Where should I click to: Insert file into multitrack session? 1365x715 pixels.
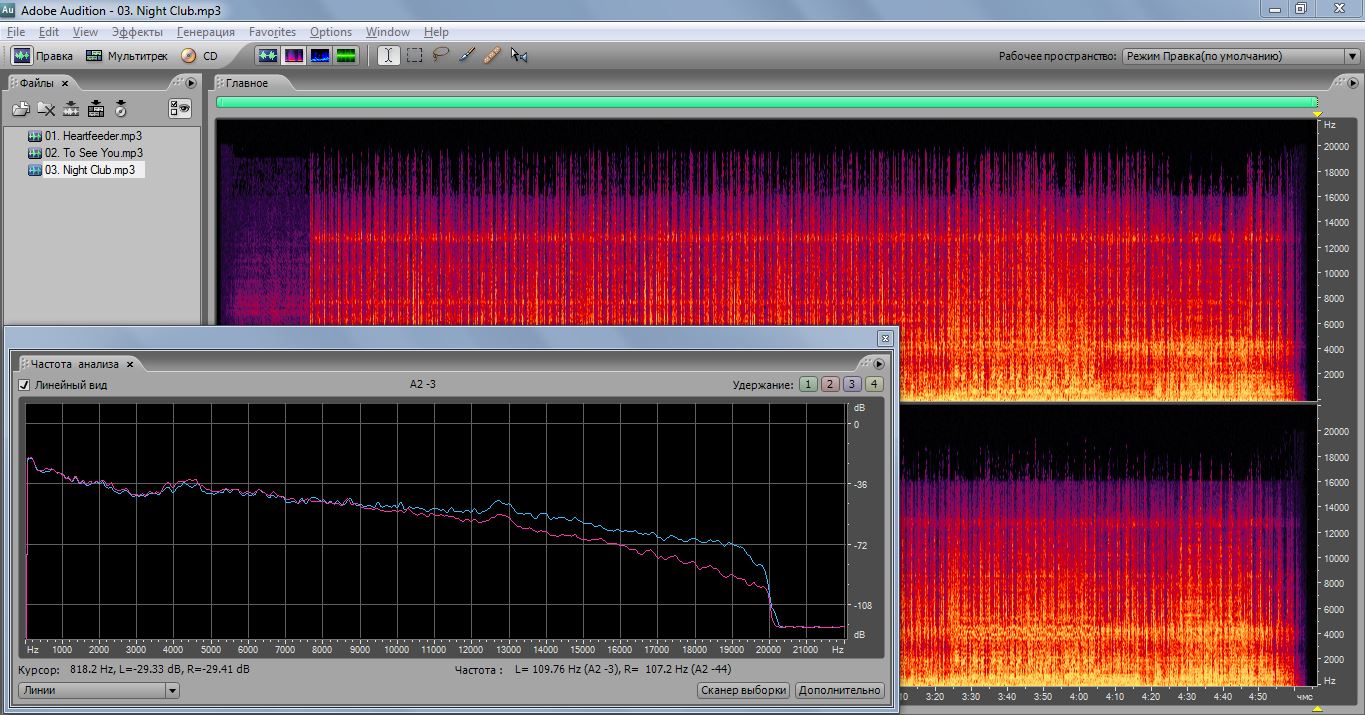(96, 109)
